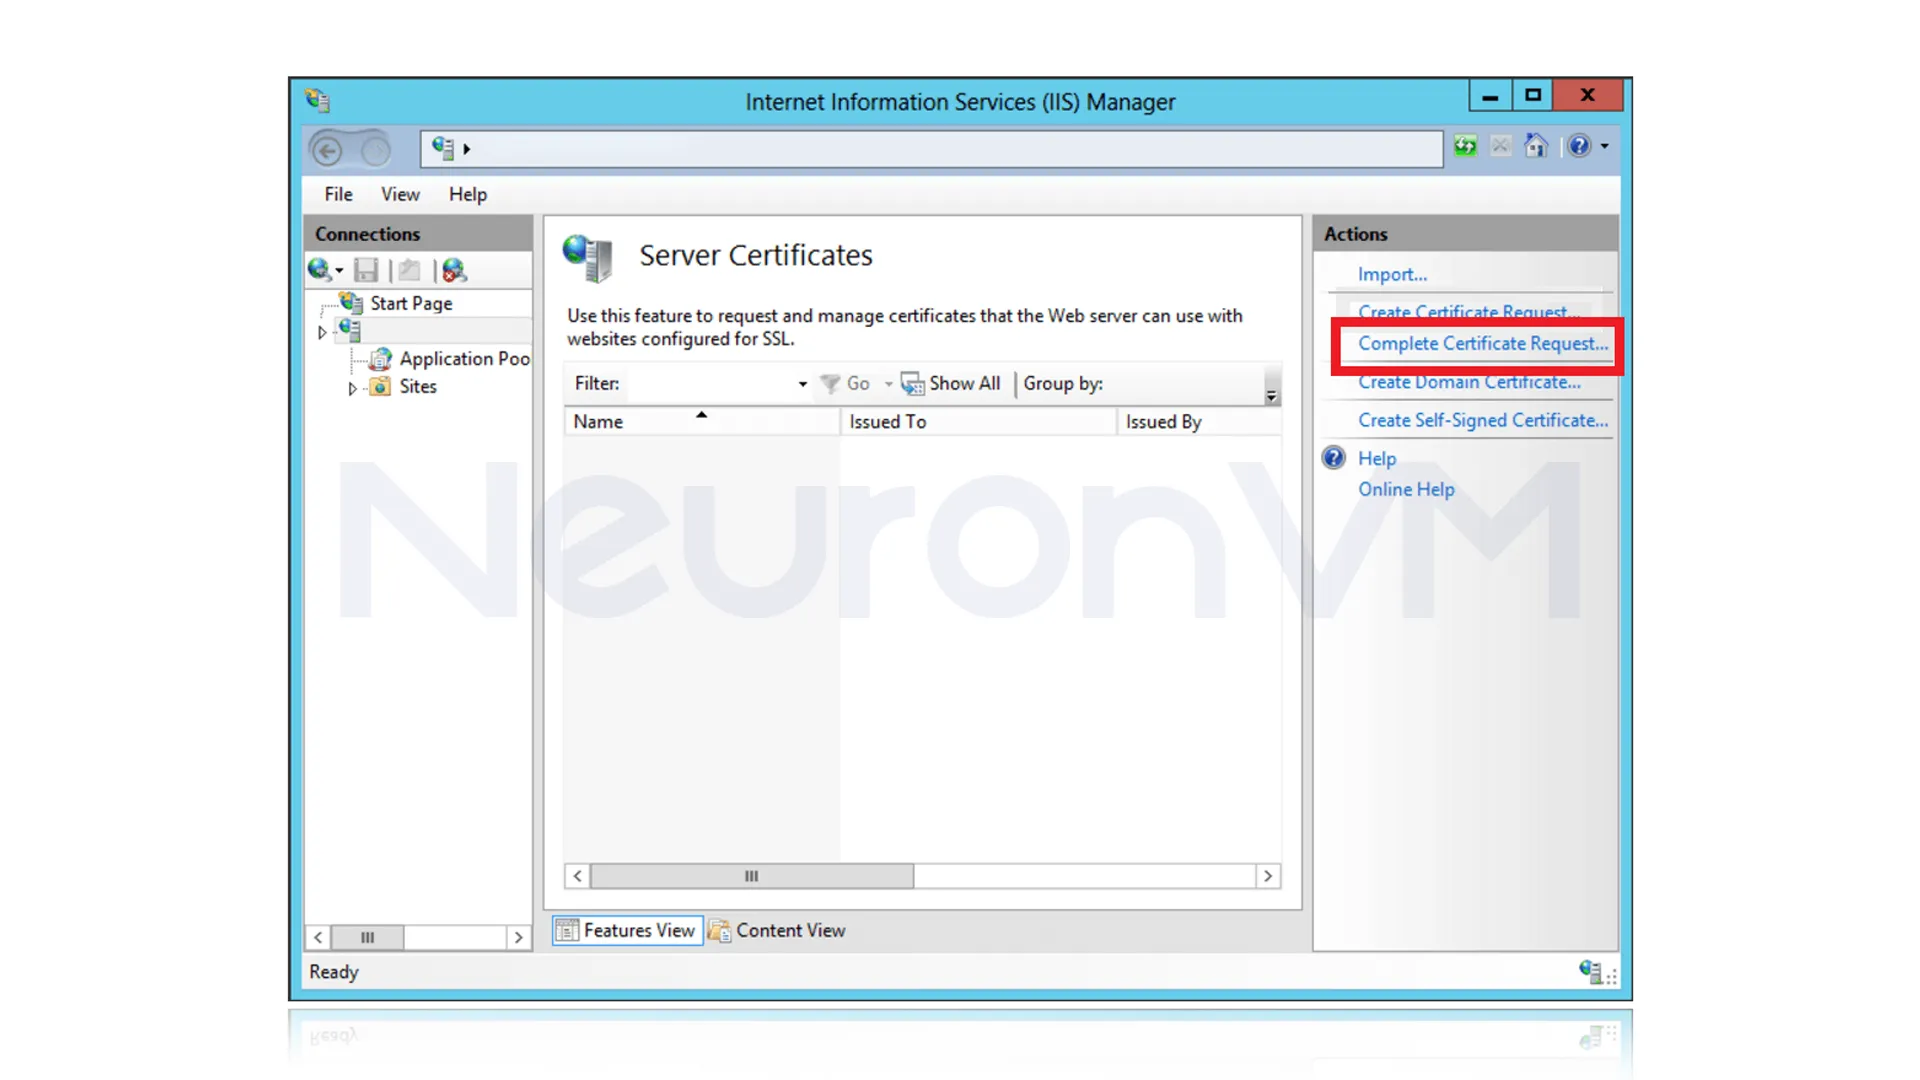Open the toolbar Help dropdown arrow
1920x1080 pixels.
click(x=1605, y=147)
